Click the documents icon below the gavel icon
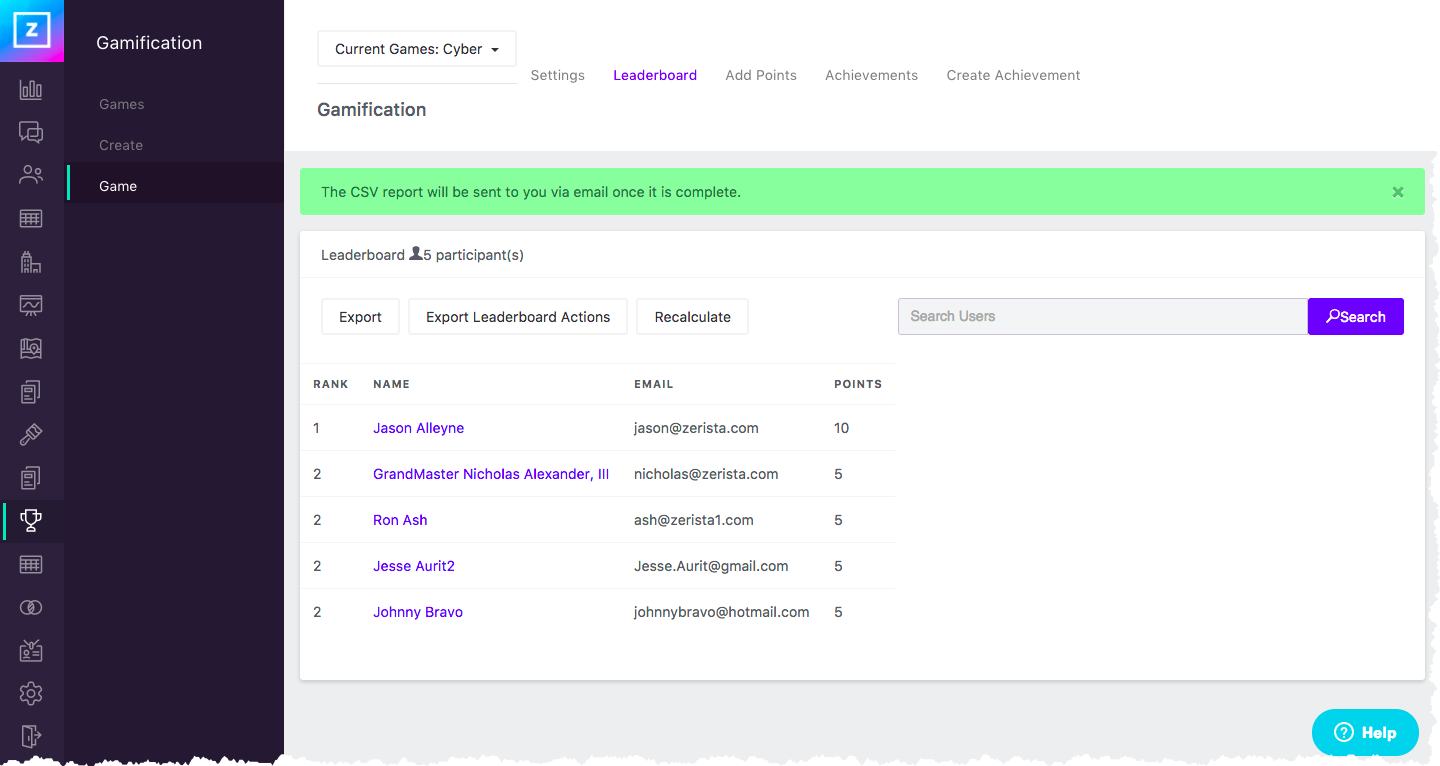This screenshot has width=1440, height=766. pyautogui.click(x=31, y=477)
